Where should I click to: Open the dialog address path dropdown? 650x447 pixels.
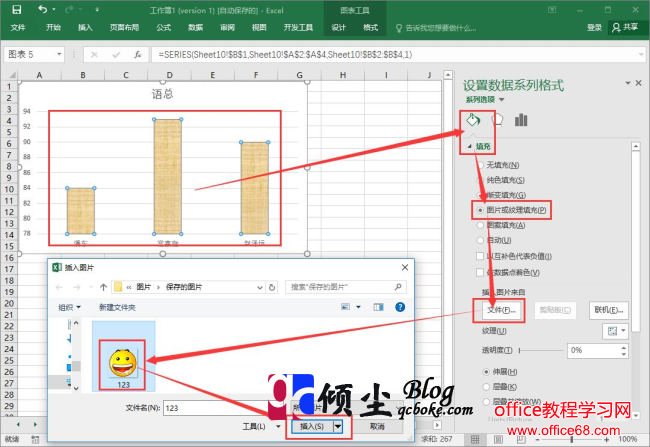point(260,287)
